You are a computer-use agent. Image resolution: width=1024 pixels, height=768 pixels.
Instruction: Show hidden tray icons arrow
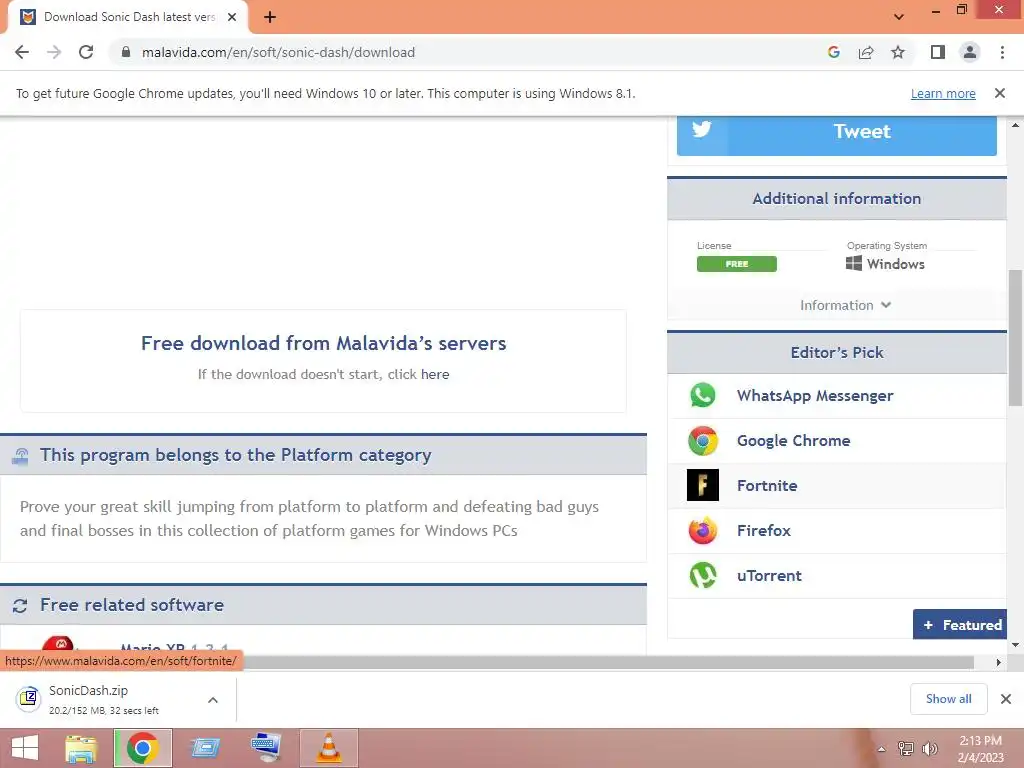click(881, 749)
